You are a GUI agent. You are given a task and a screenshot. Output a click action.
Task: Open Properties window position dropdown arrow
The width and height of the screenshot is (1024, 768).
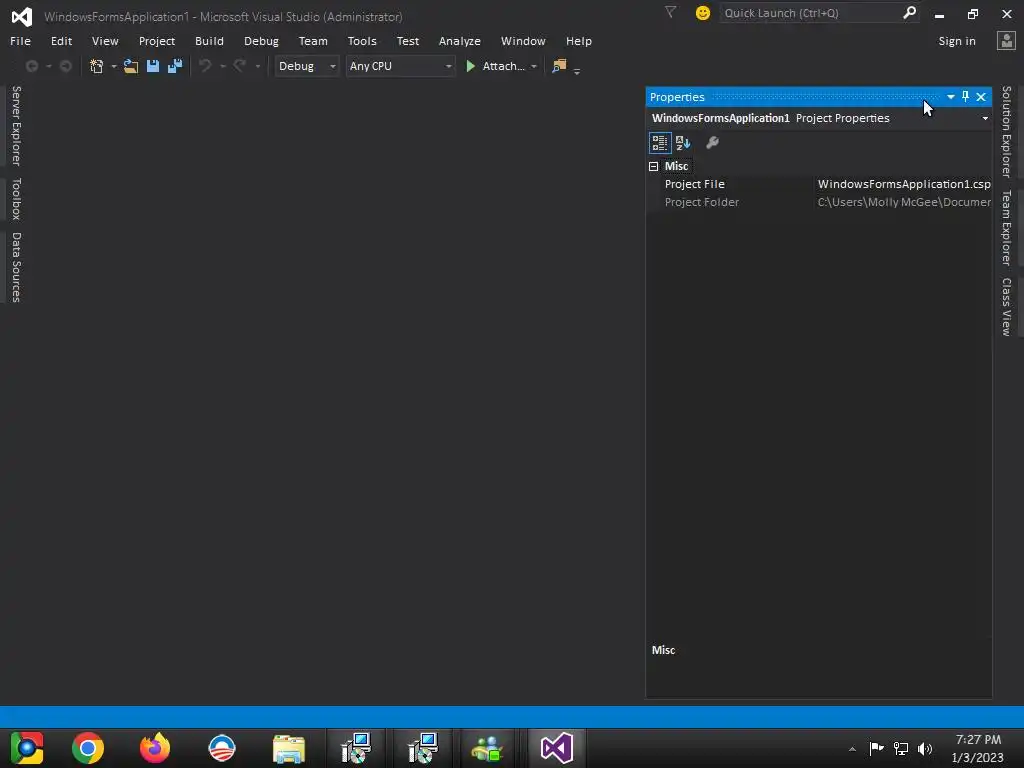coord(950,97)
